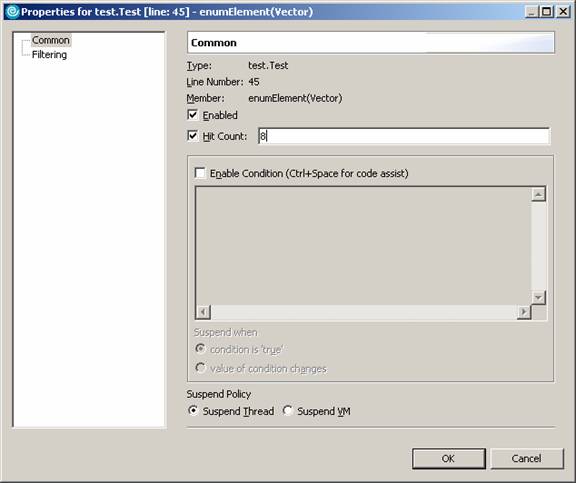Image resolution: width=576 pixels, height=483 pixels.
Task: Click the condition editor right scroll arrow
Action: [x=524, y=312]
